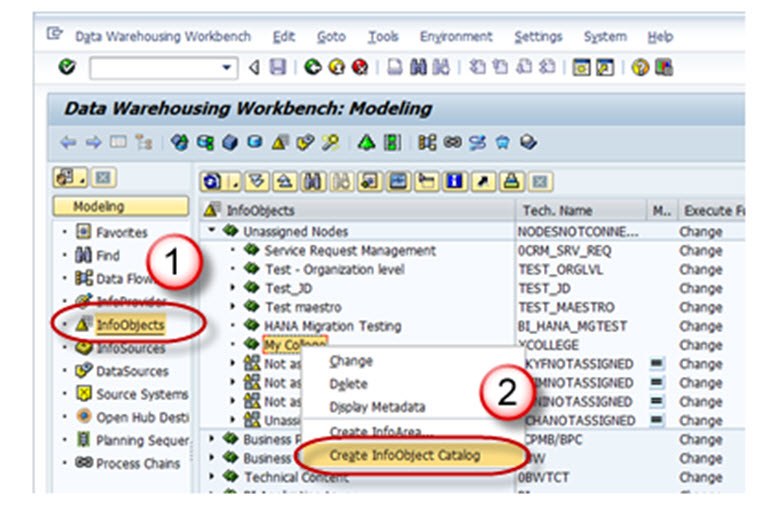This screenshot has width=770, height=510.
Task: Click the red Cancel icon in toolbar
Action: (x=359, y=68)
